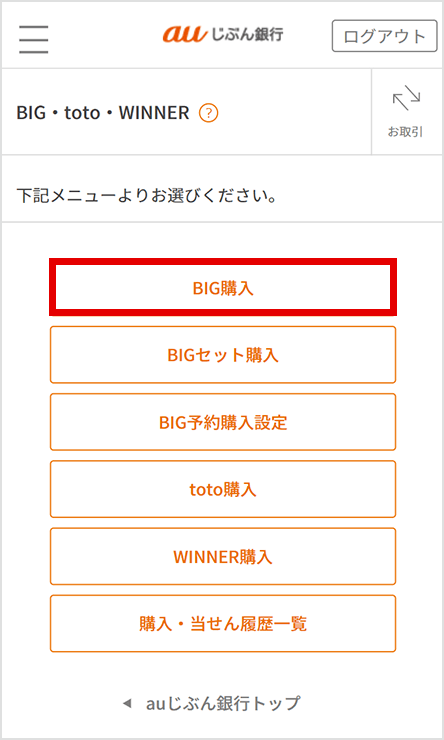444x740 pixels.
Task: Select the highlighted BIG購入 option
Action: [223, 287]
